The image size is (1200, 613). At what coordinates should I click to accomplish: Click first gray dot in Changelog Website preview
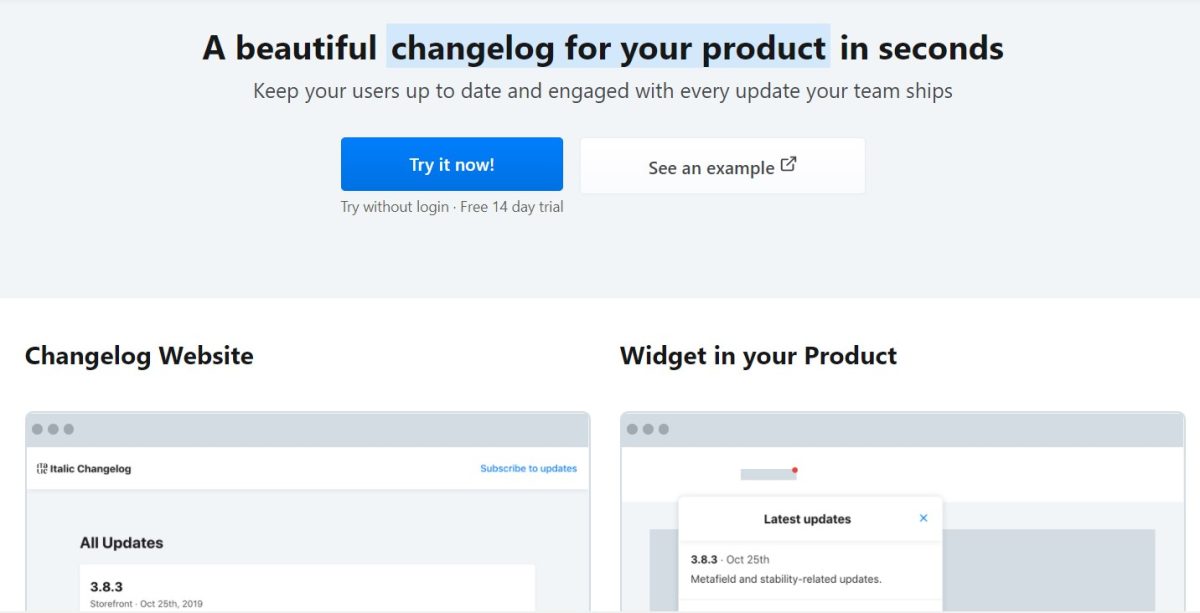click(37, 429)
